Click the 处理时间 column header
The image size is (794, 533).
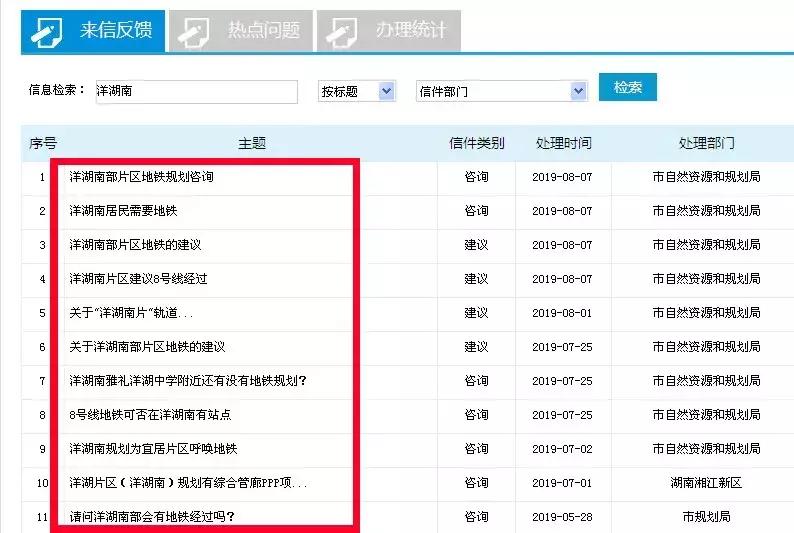(564, 143)
